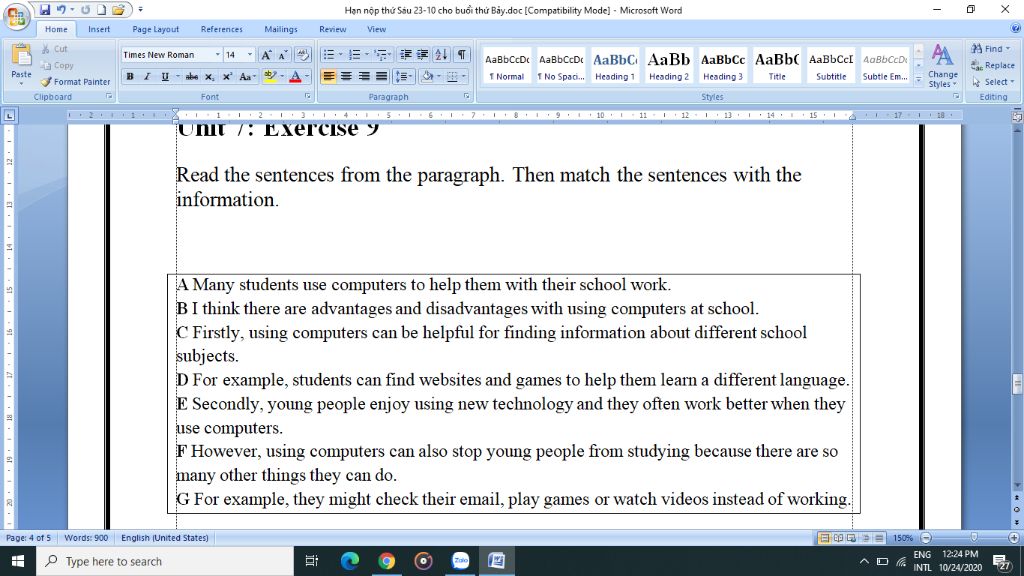Screen dimensions: 1024x576
Task: Click zoom level 150% in status bar
Action: tap(903, 538)
